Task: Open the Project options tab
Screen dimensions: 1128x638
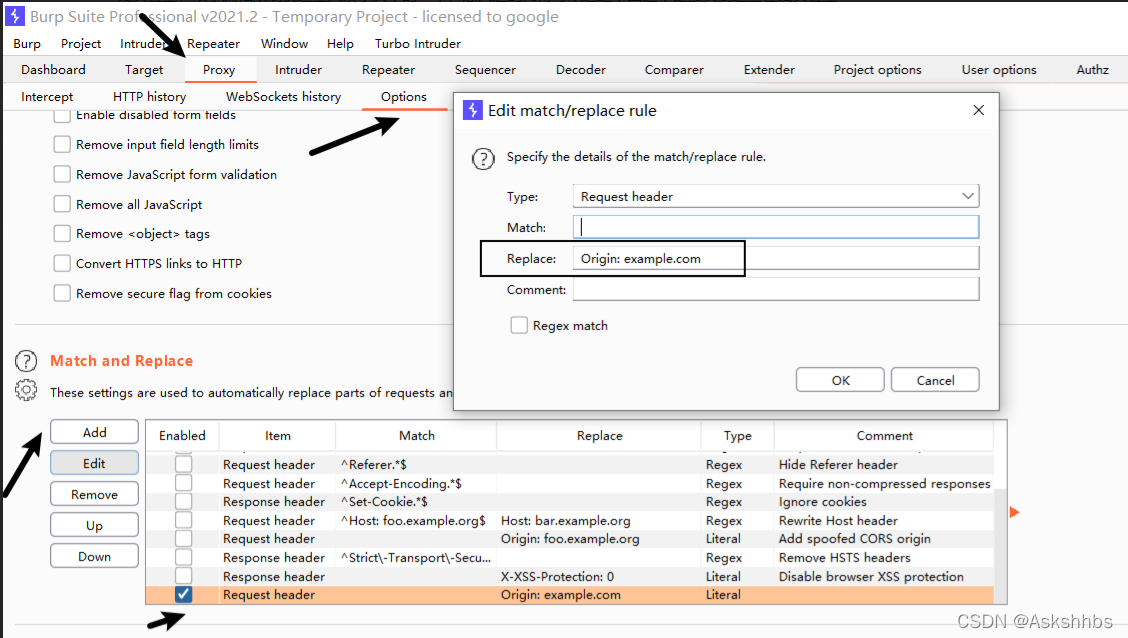Action: coord(878,70)
